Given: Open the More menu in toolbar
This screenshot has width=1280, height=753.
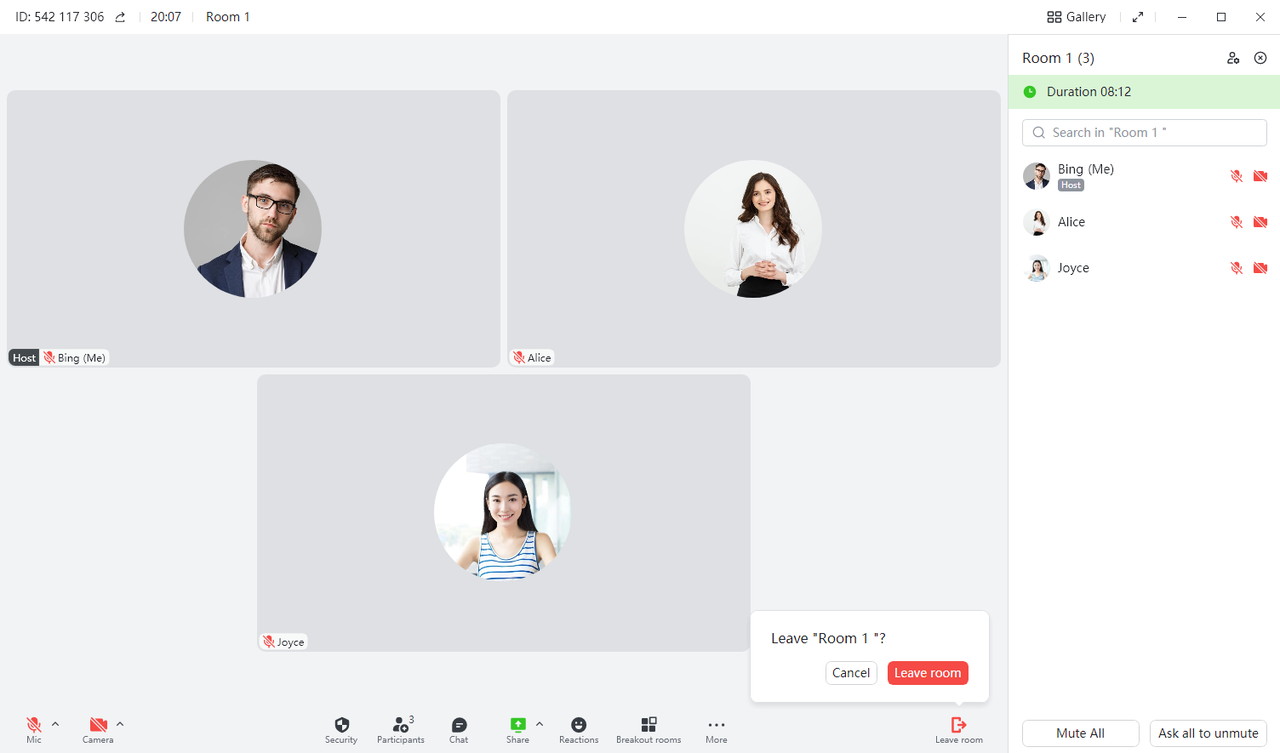Looking at the screenshot, I should [716, 725].
